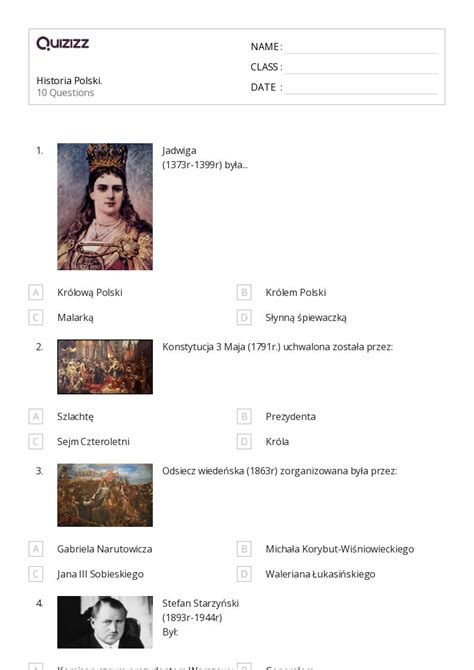The image size is (474, 670).
Task: Open the Jadwiga portrait image
Action: click(x=105, y=206)
